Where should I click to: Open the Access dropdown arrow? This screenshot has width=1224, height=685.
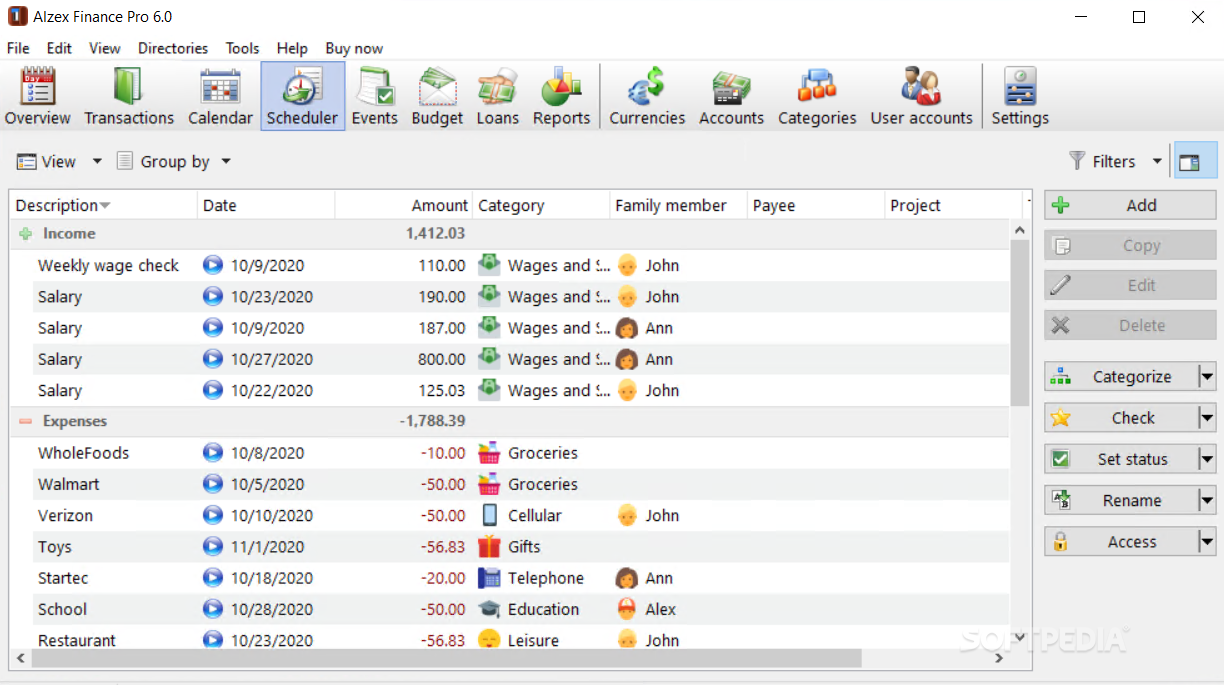(1207, 542)
